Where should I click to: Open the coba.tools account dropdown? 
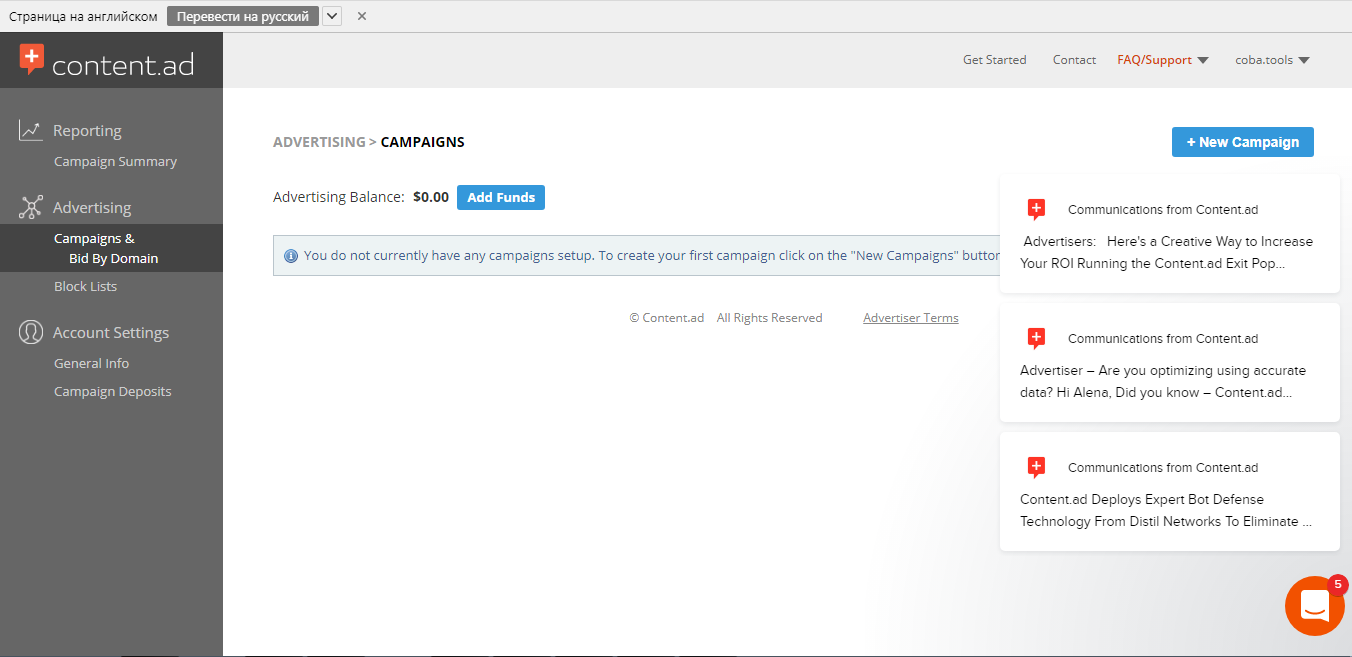[1272, 60]
